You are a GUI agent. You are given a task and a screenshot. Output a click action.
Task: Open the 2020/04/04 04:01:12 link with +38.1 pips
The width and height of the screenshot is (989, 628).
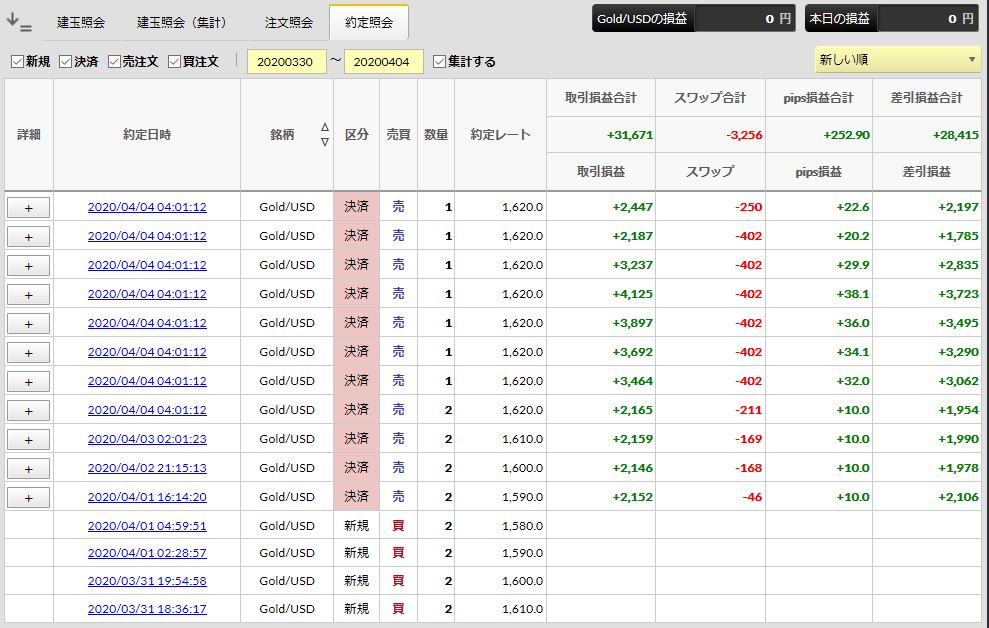pos(147,294)
